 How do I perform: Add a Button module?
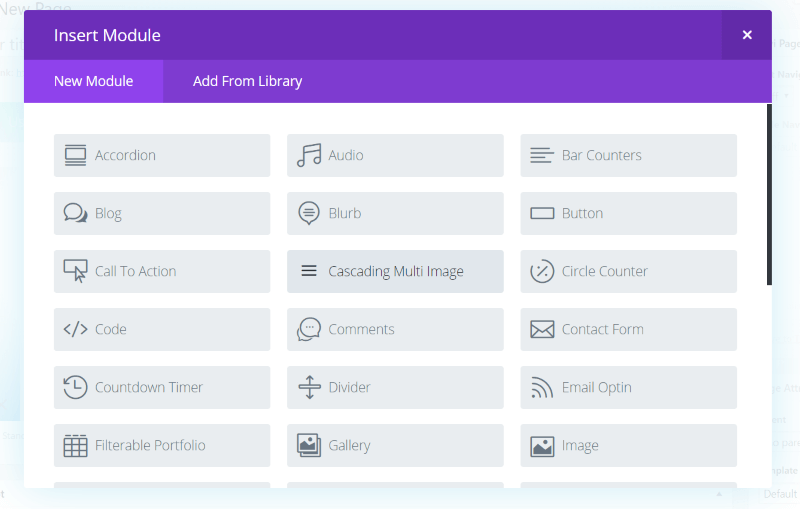tap(629, 213)
